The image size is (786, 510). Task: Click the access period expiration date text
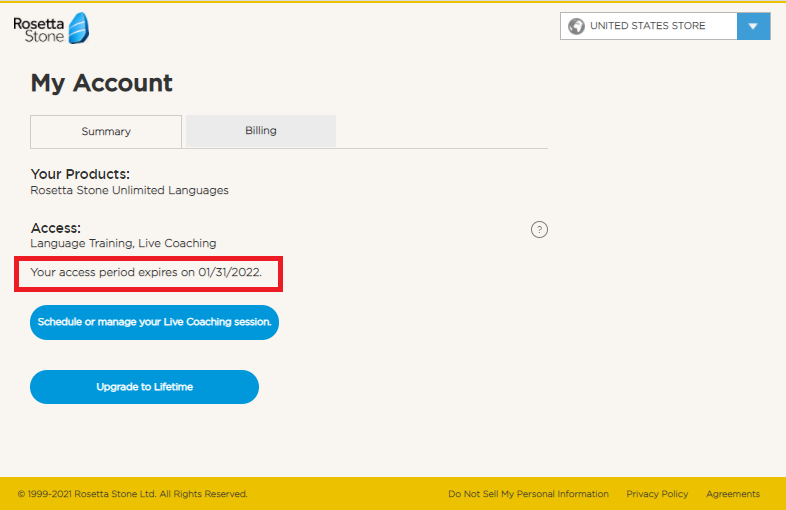[x=146, y=272]
